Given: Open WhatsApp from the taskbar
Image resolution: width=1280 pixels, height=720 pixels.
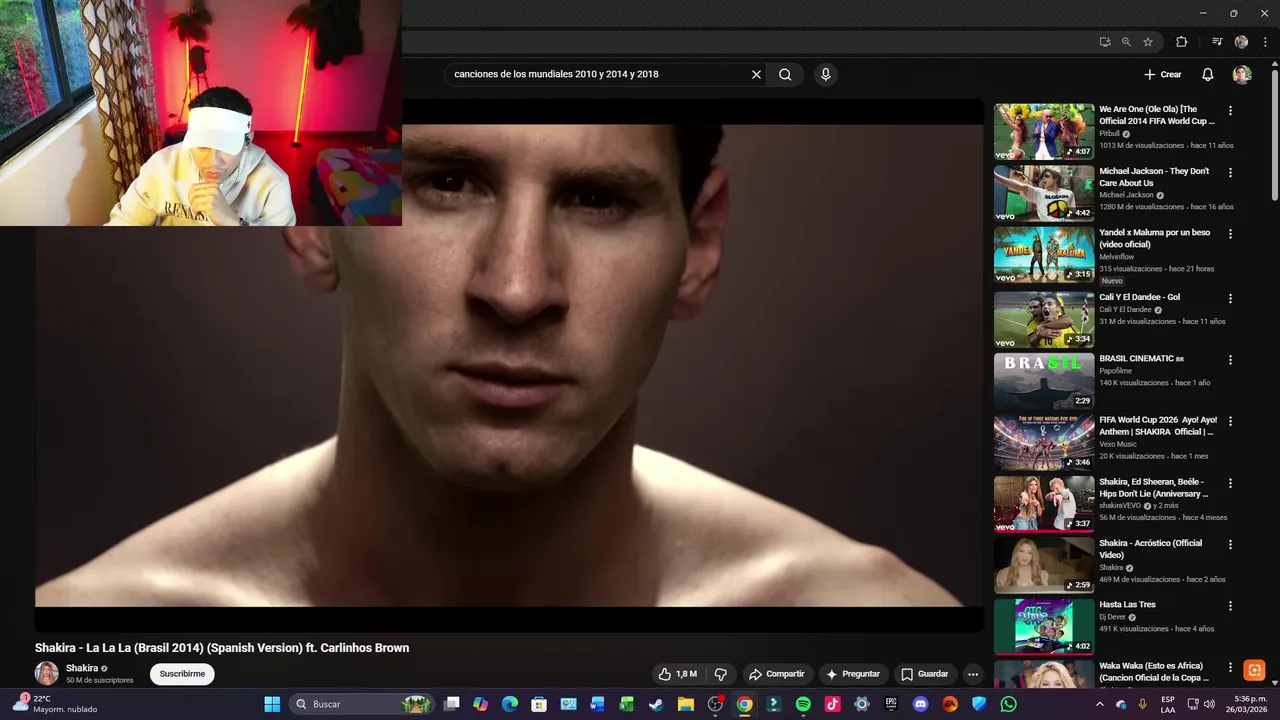Looking at the screenshot, I should point(1008,704).
